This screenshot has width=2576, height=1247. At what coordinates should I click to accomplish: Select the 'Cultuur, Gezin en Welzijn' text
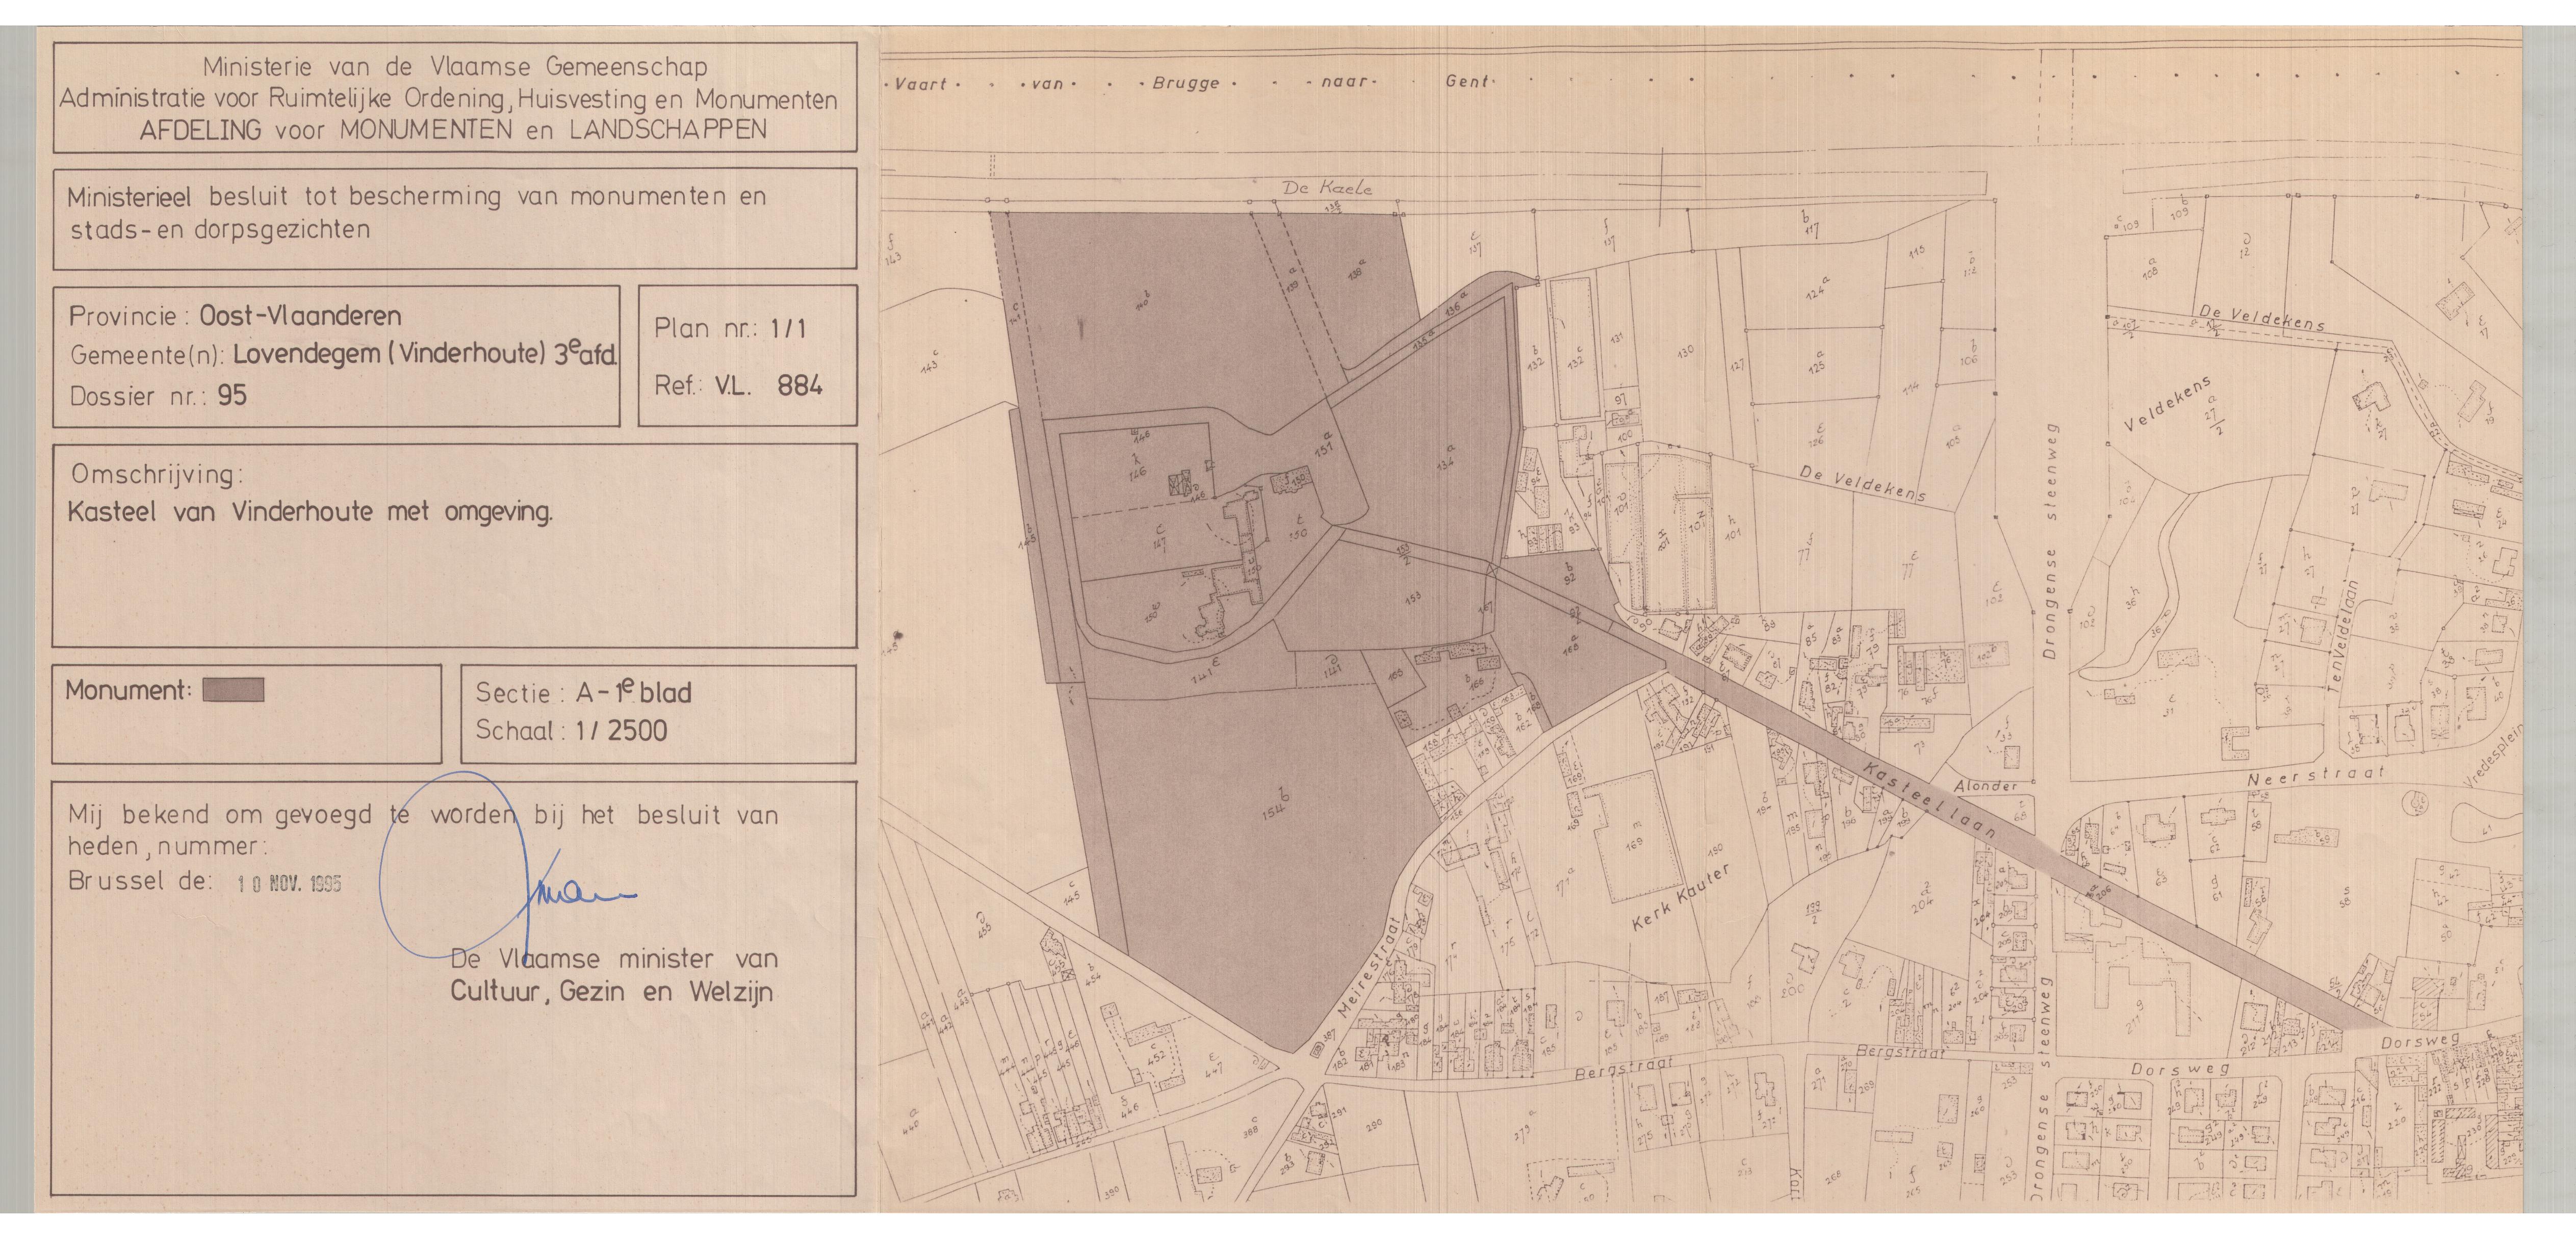pyautogui.click(x=611, y=992)
